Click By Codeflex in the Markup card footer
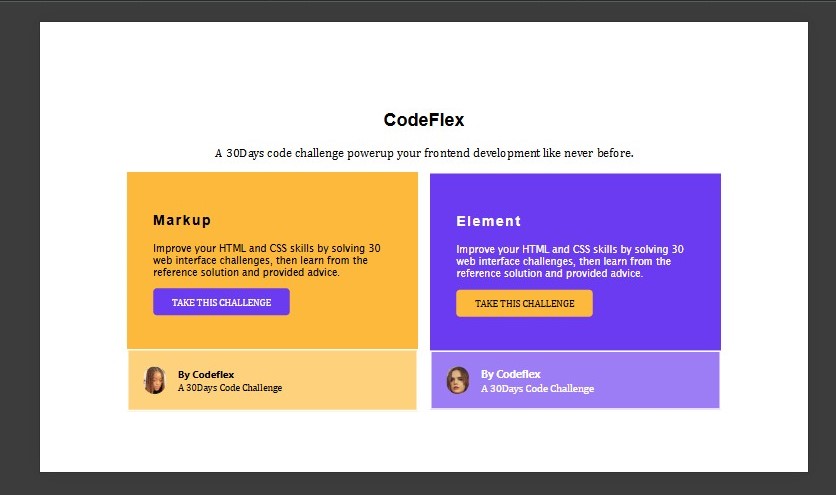Viewport: 836px width, 495px height. [x=206, y=374]
